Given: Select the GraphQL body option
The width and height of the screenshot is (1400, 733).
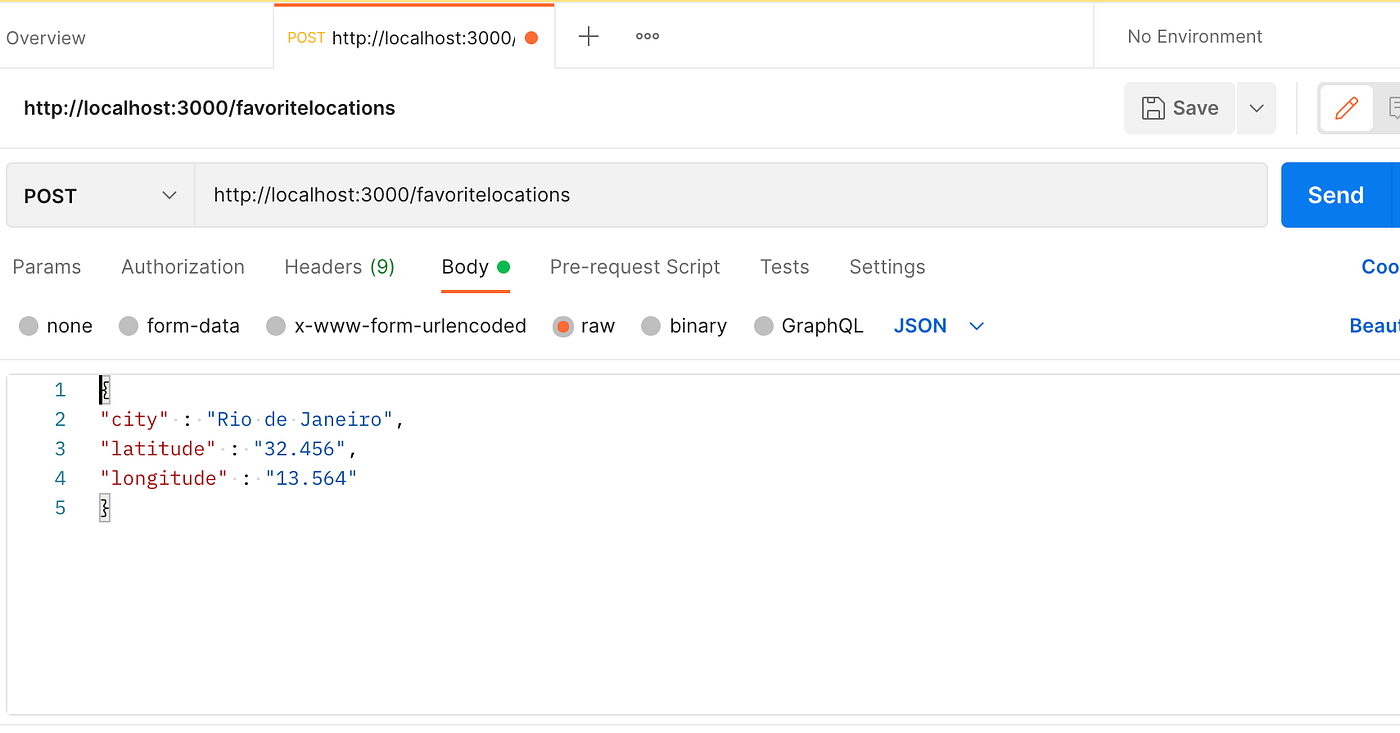Looking at the screenshot, I should (764, 326).
